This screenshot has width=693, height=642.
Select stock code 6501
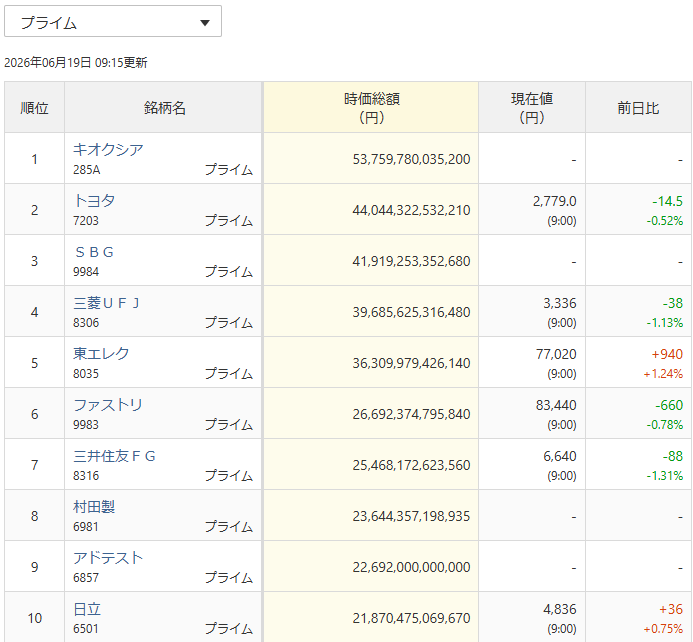click(x=86, y=629)
